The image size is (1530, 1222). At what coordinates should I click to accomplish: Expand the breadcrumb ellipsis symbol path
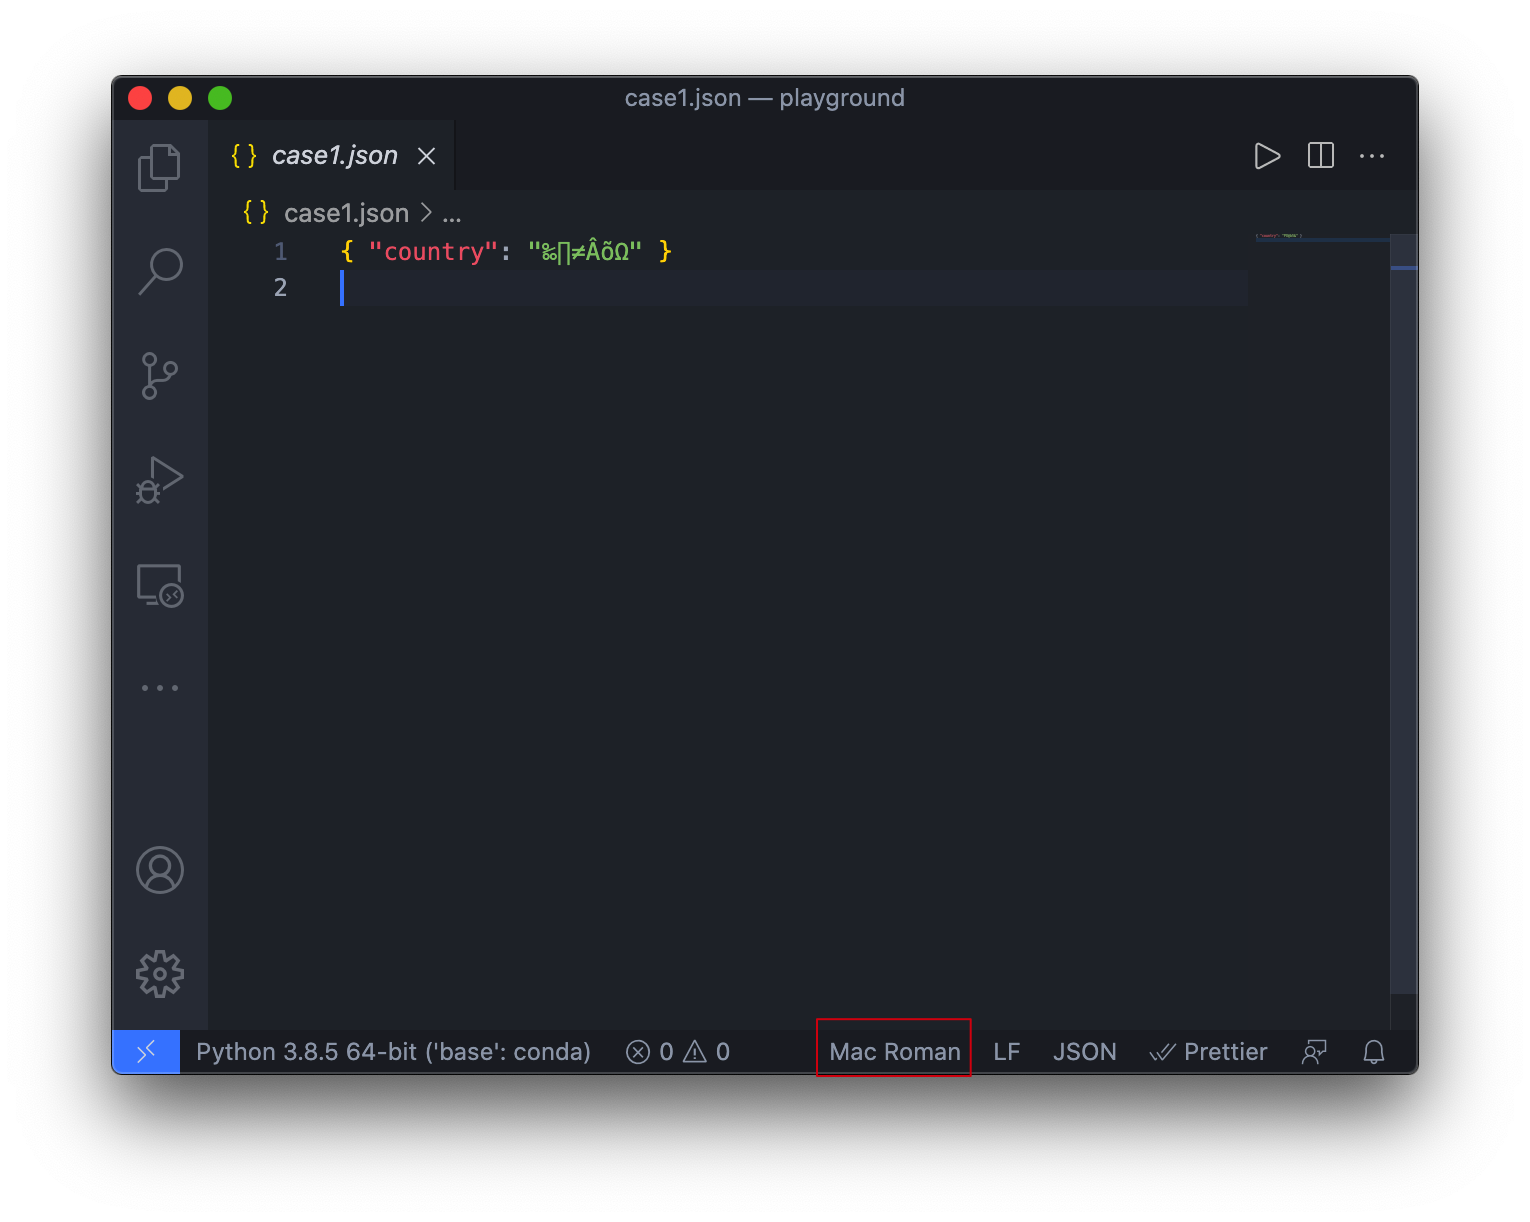tap(452, 213)
